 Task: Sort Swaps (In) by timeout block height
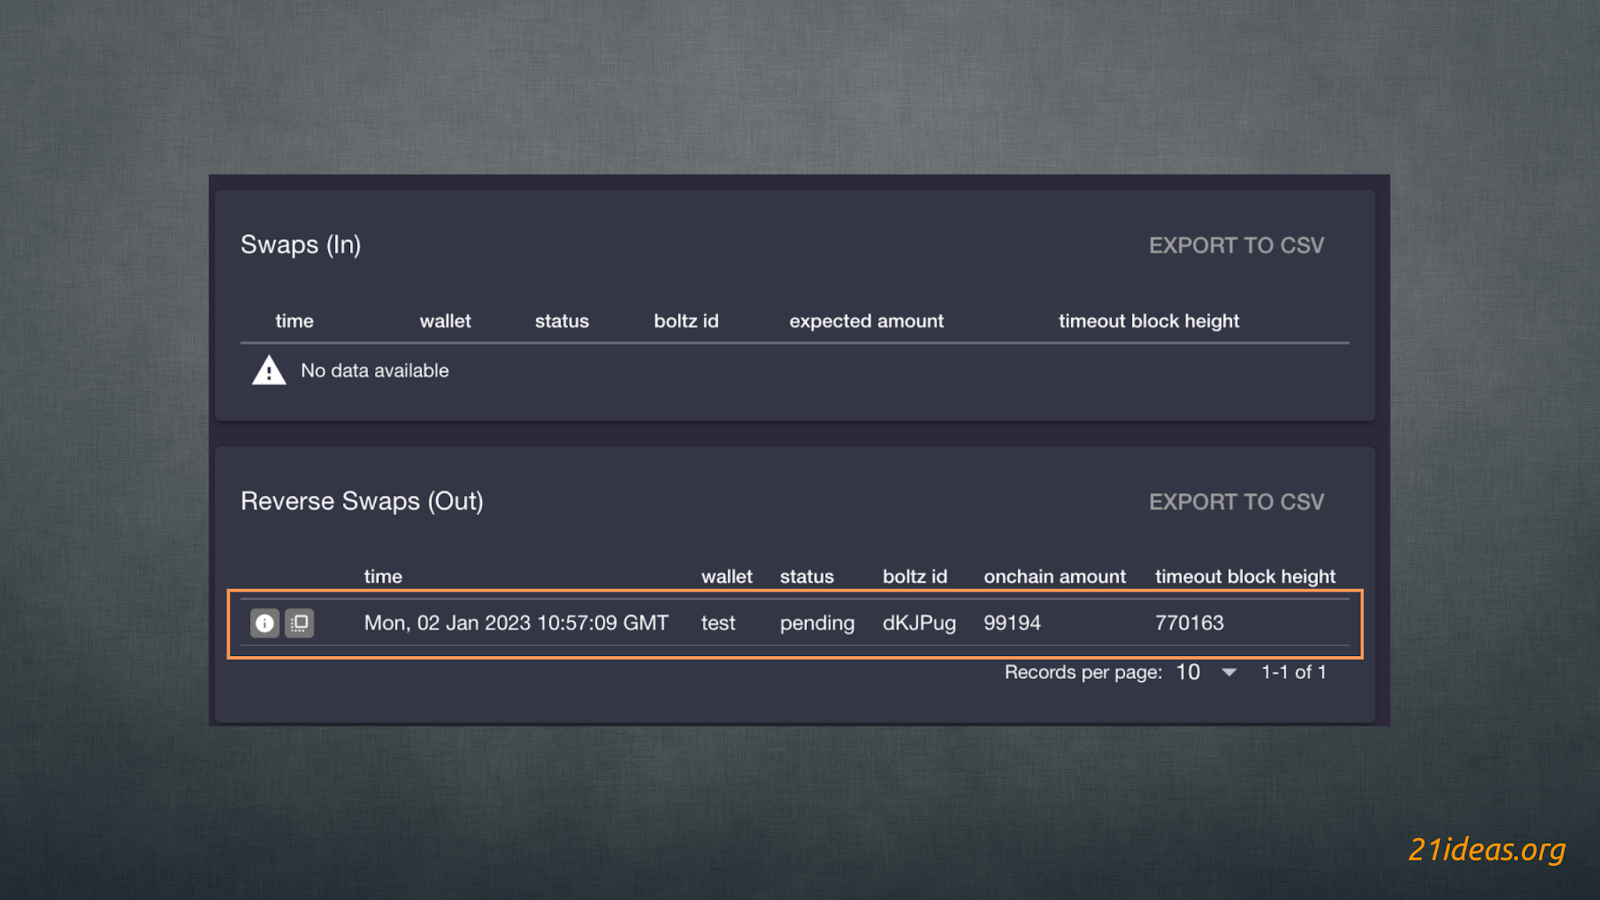[1148, 321]
